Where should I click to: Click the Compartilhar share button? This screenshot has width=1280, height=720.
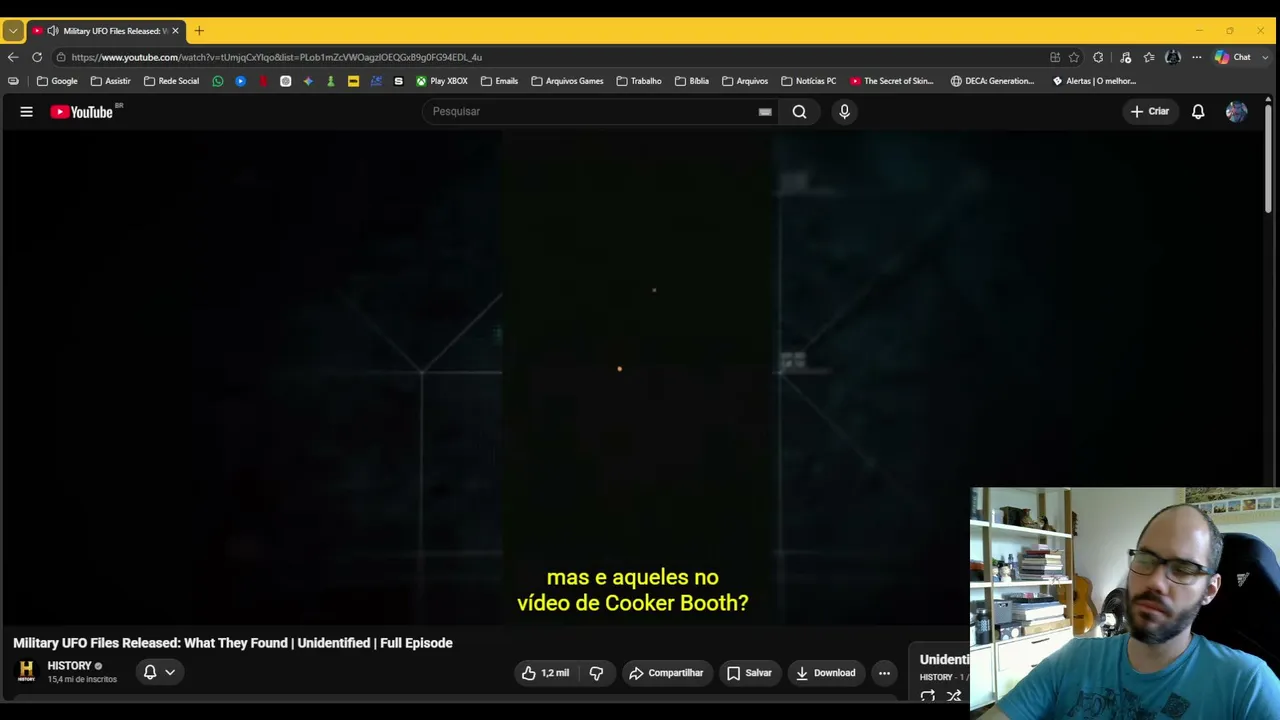666,673
